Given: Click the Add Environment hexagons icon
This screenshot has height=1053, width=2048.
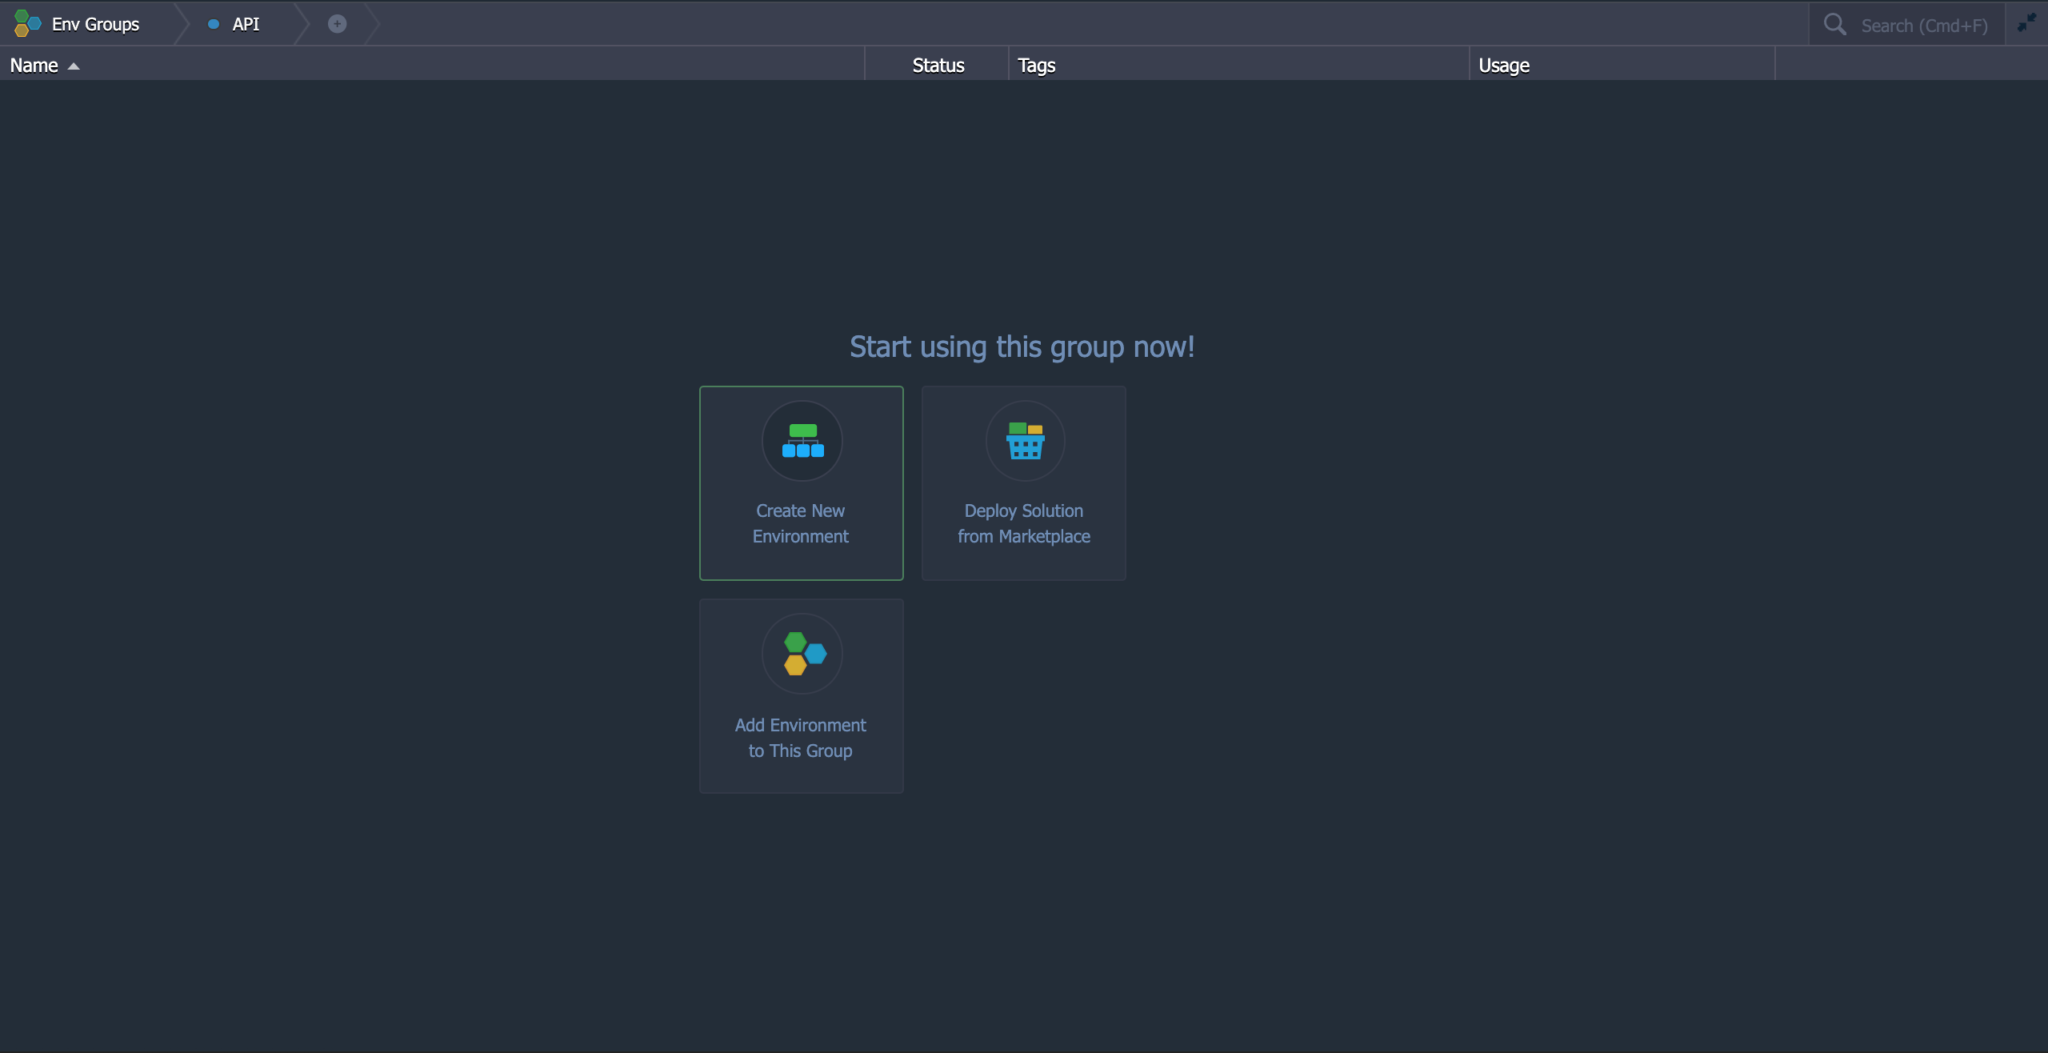Looking at the screenshot, I should pyautogui.click(x=801, y=654).
